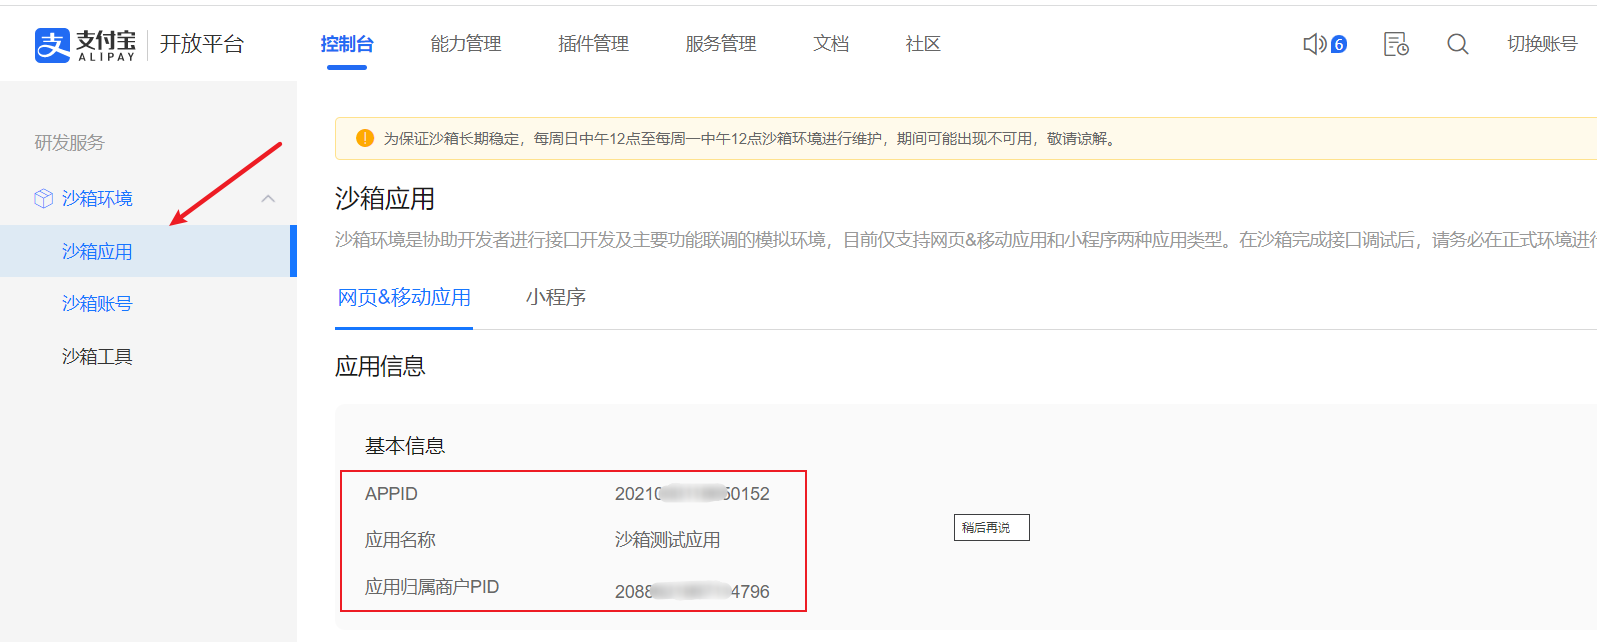Click the 应用信息 heading

click(380, 366)
